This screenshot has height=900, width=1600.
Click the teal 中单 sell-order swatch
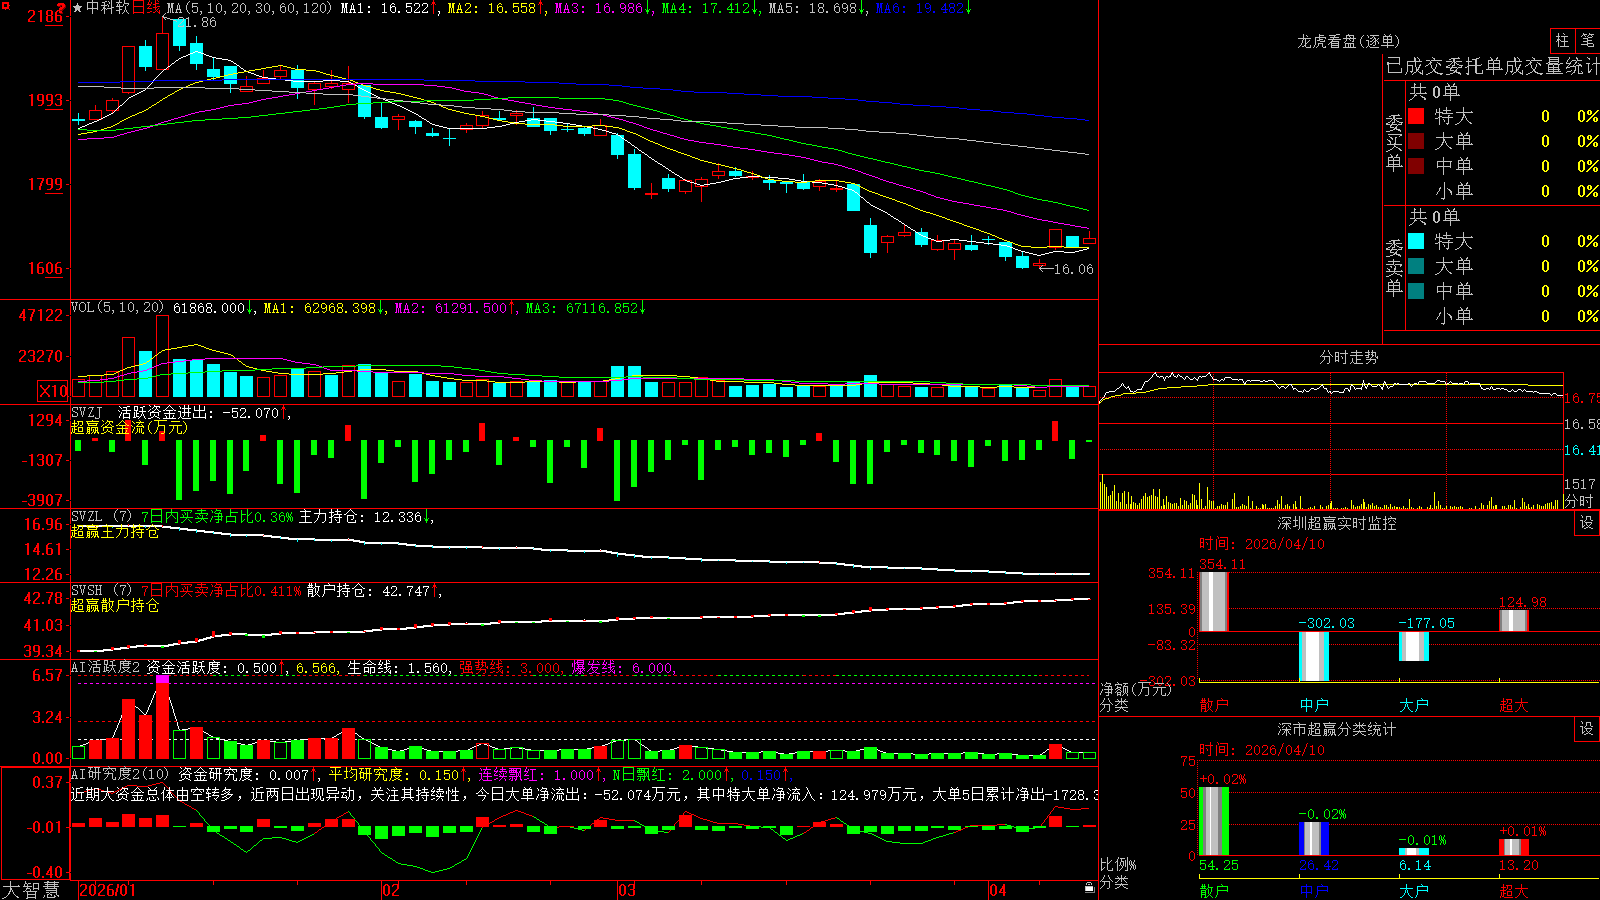click(x=1416, y=291)
